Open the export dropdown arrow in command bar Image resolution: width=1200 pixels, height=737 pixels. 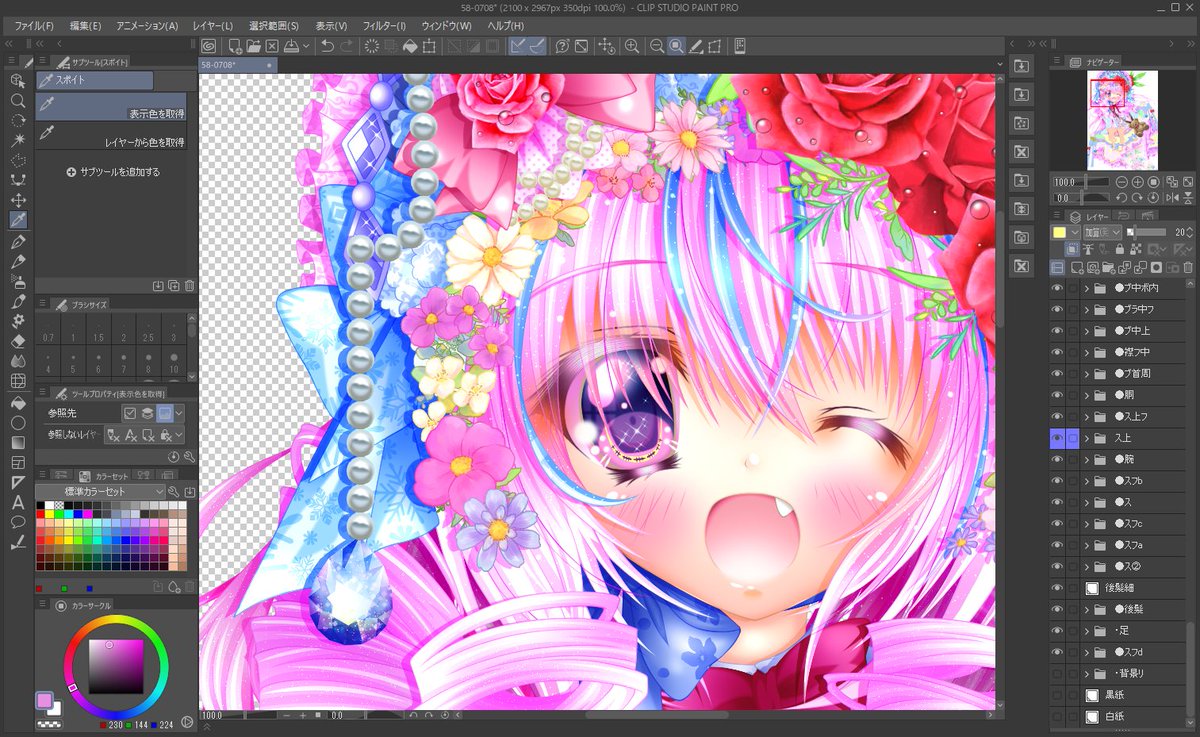pyautogui.click(x=306, y=46)
